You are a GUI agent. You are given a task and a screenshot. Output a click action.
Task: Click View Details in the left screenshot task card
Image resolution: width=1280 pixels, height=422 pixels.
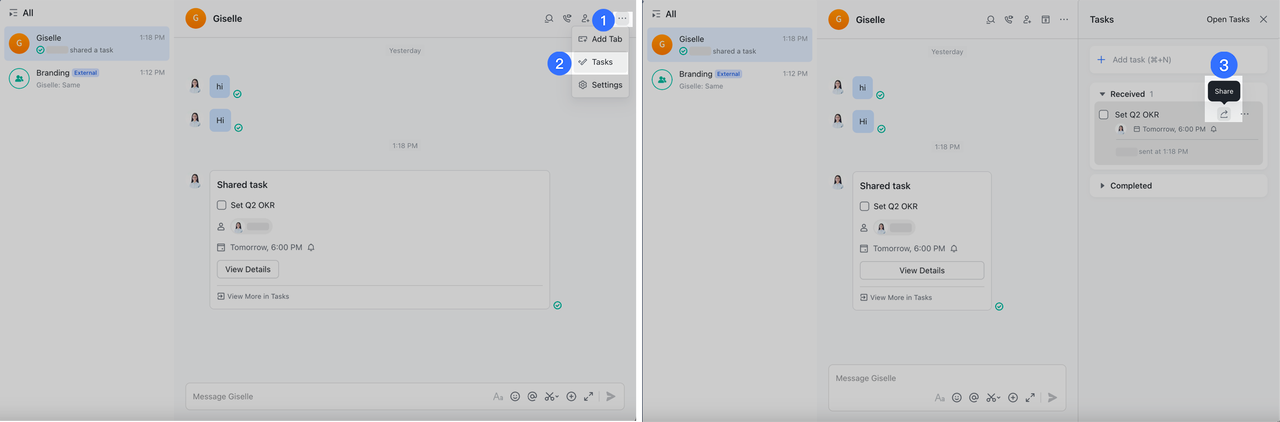pyautogui.click(x=248, y=270)
